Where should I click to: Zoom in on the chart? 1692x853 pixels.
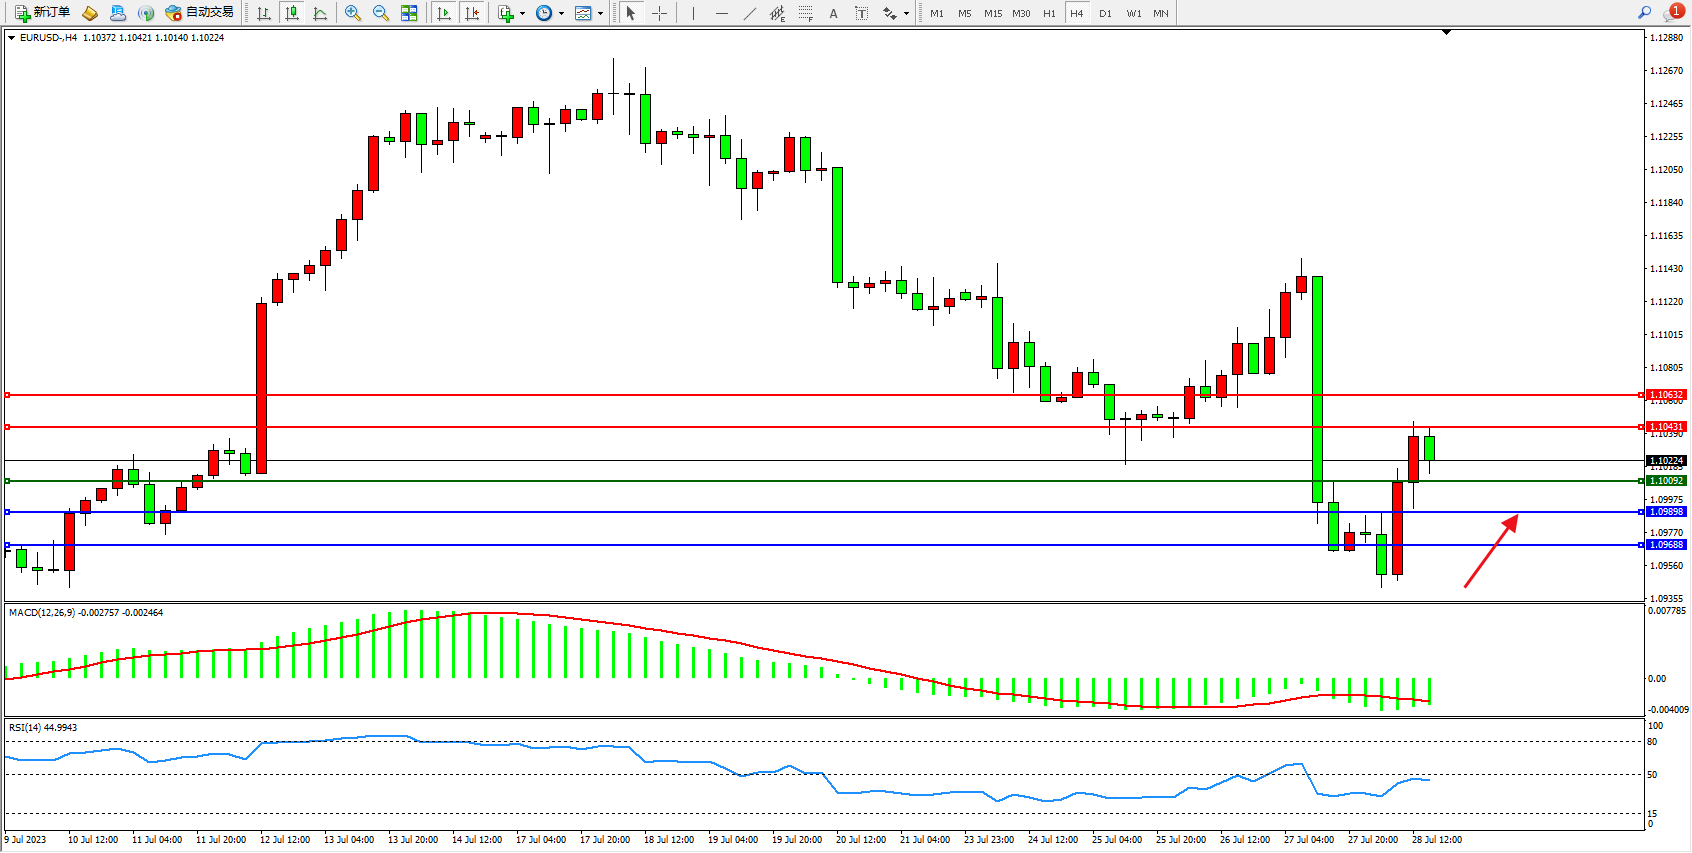(x=352, y=13)
